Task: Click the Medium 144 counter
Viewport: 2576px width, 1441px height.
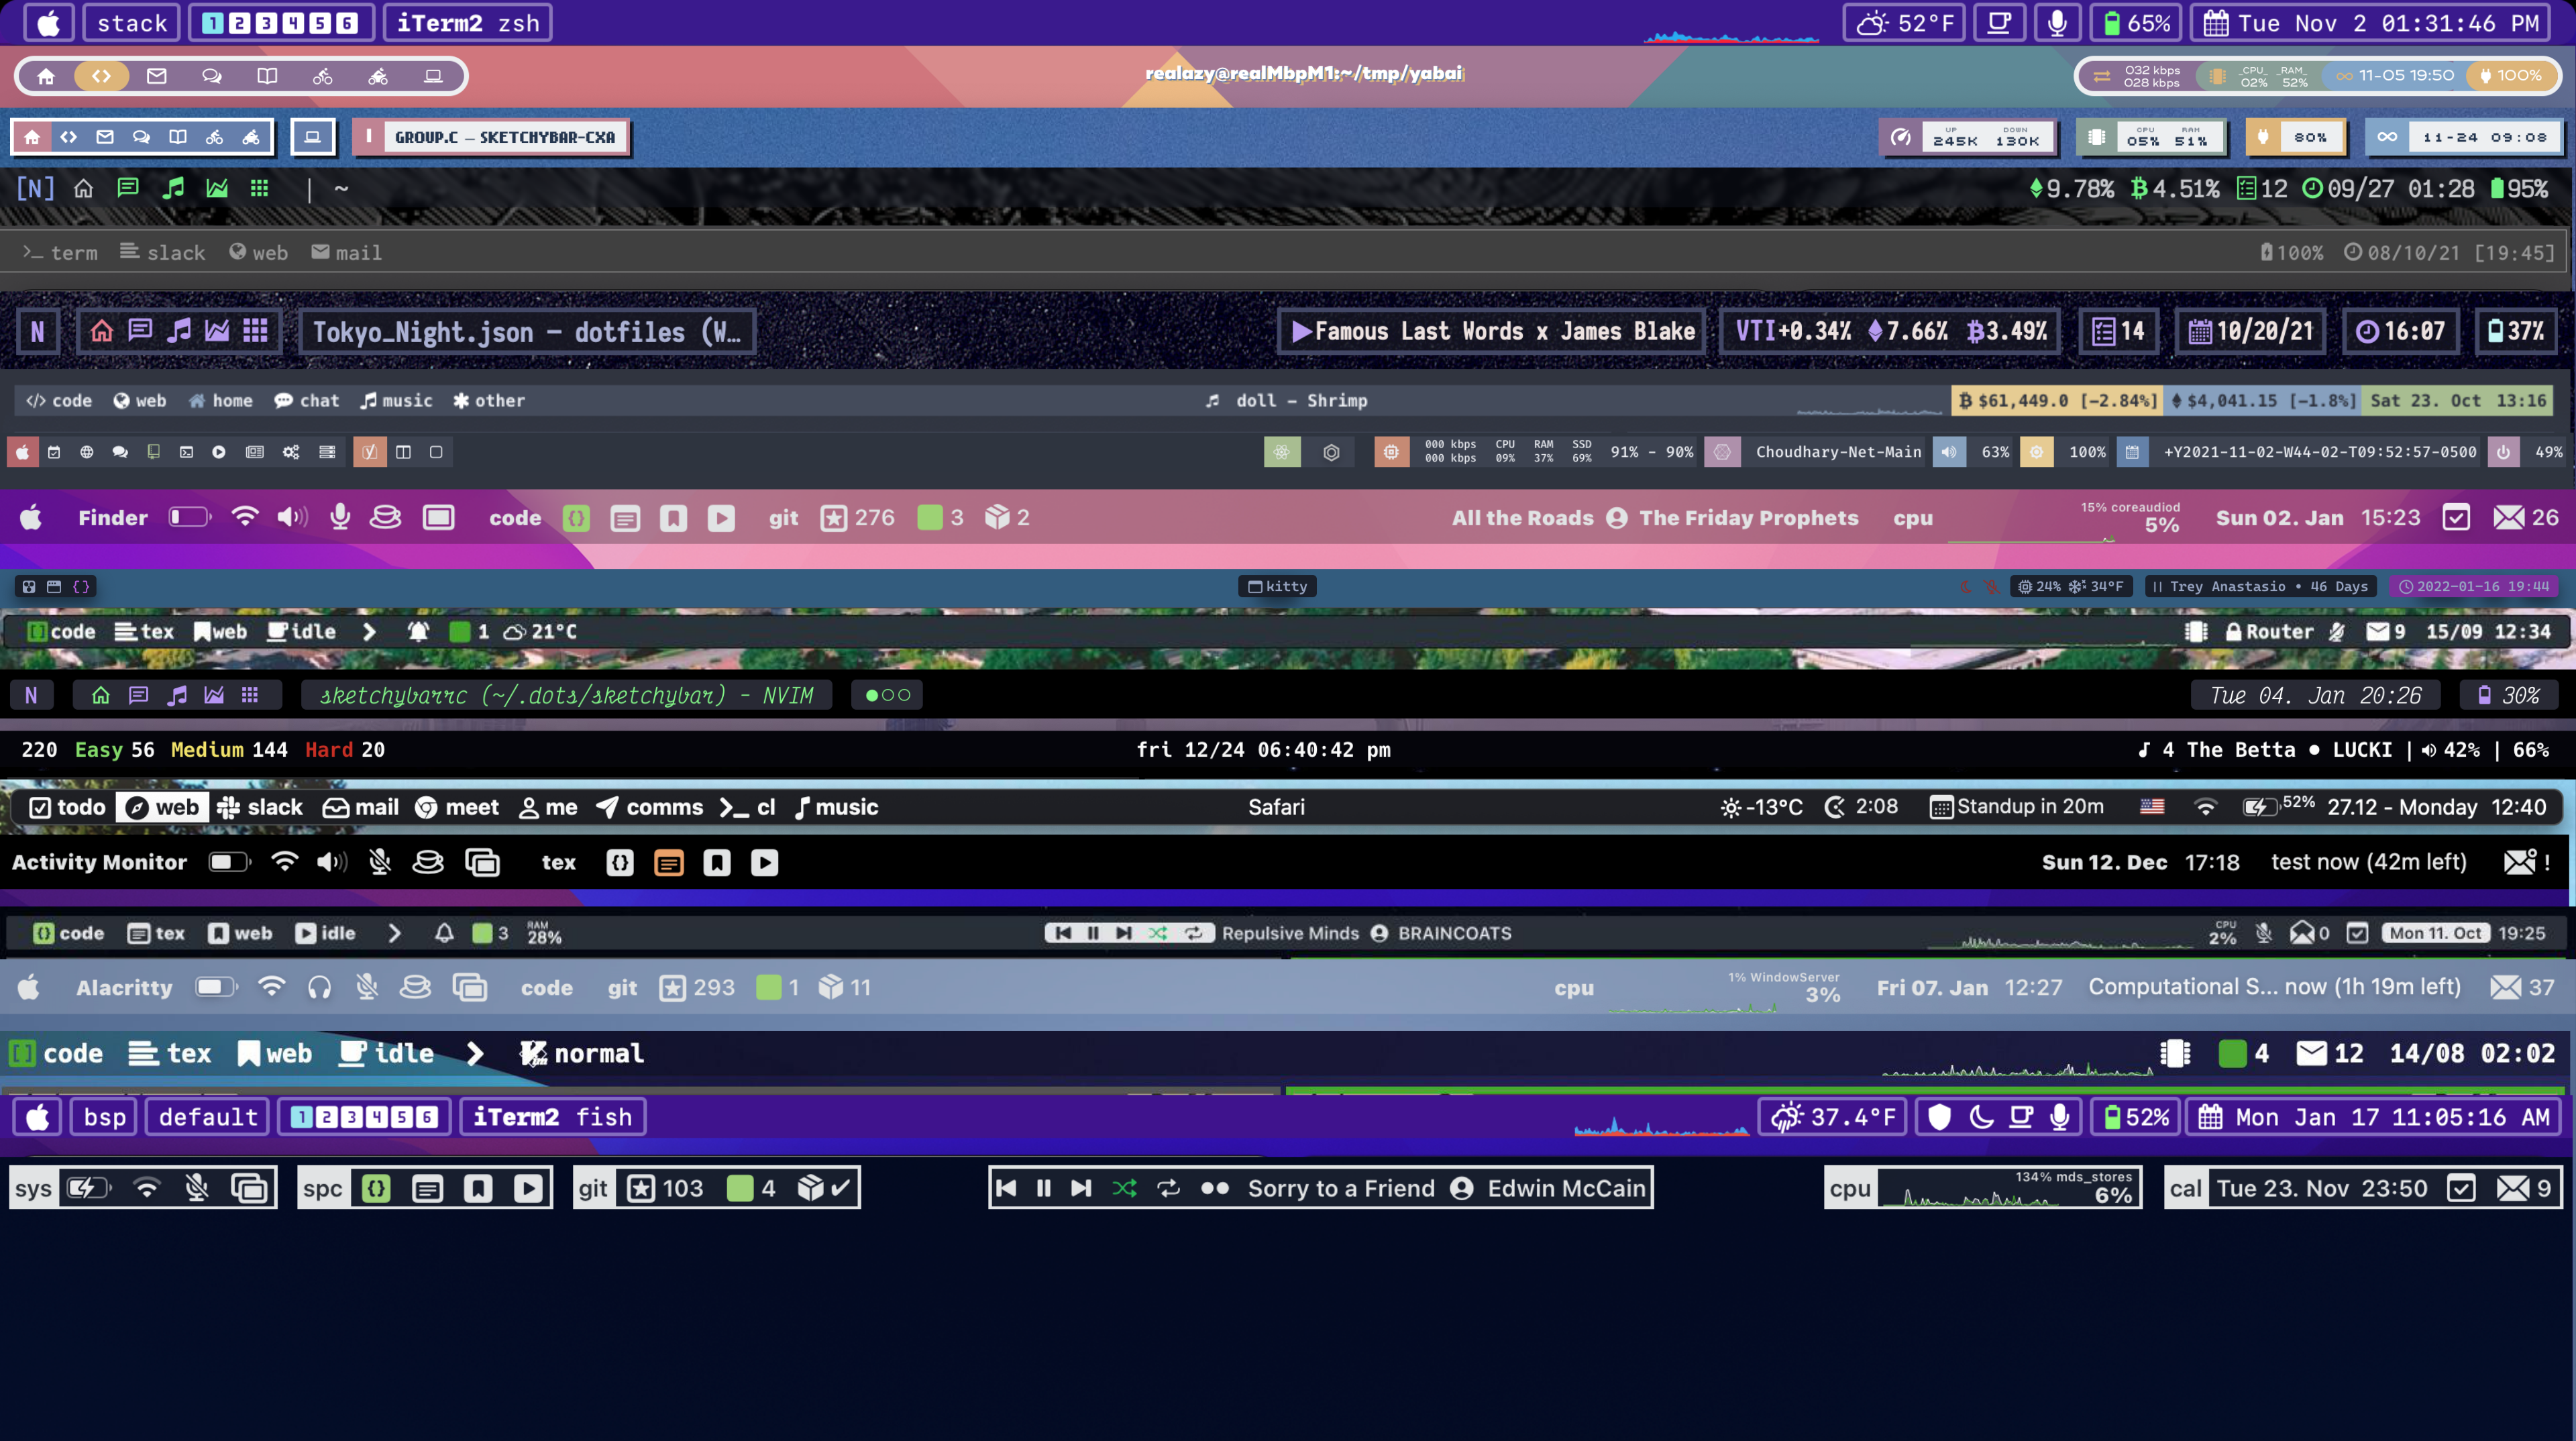Action: tap(229, 750)
